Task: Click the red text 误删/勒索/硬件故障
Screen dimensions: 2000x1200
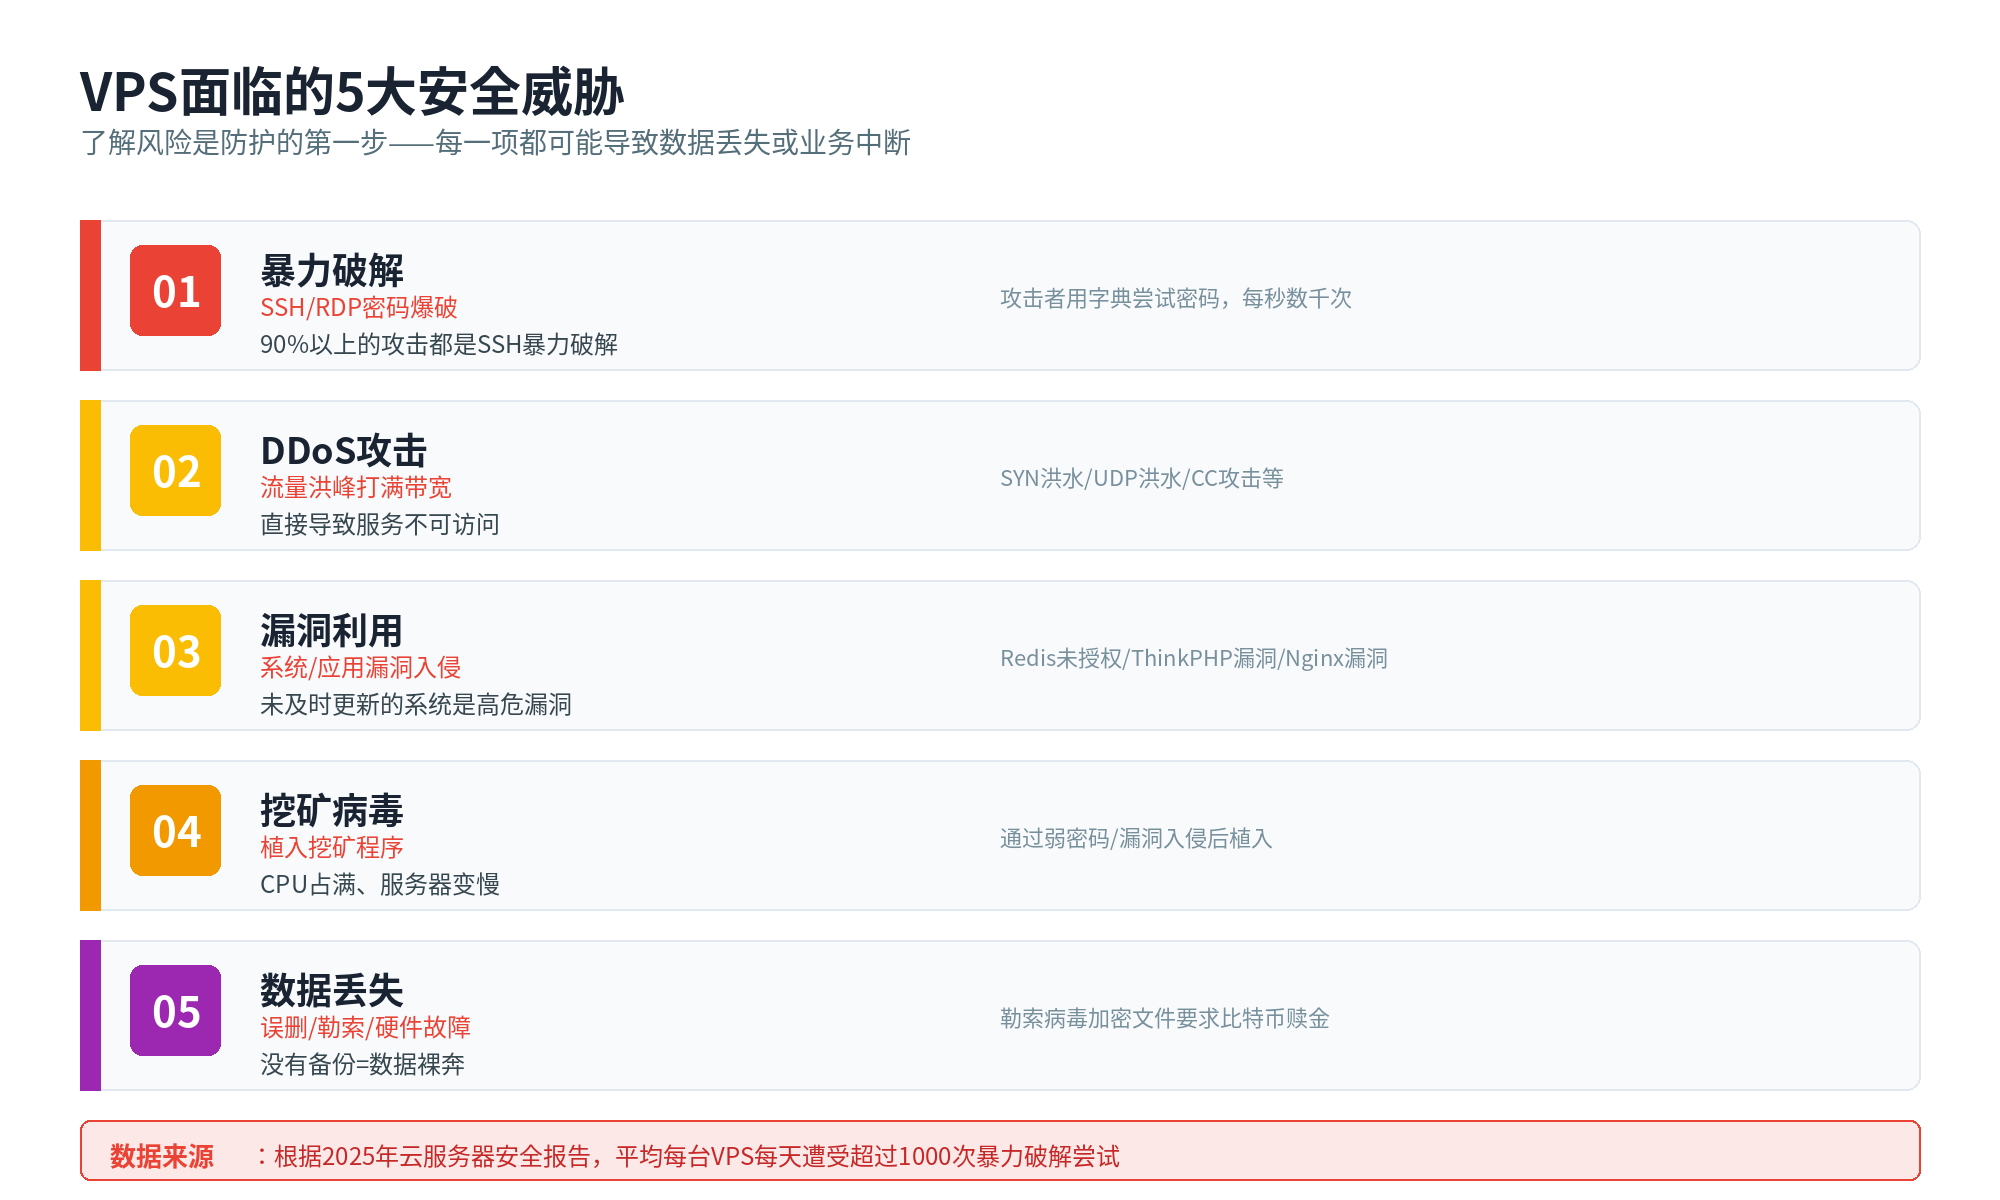Action: 365,1027
